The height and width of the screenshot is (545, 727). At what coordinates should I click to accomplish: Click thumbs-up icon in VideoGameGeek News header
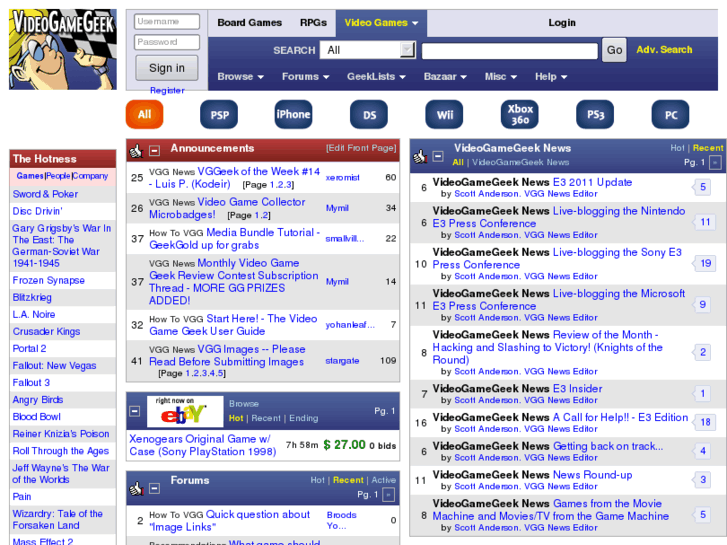(420, 156)
